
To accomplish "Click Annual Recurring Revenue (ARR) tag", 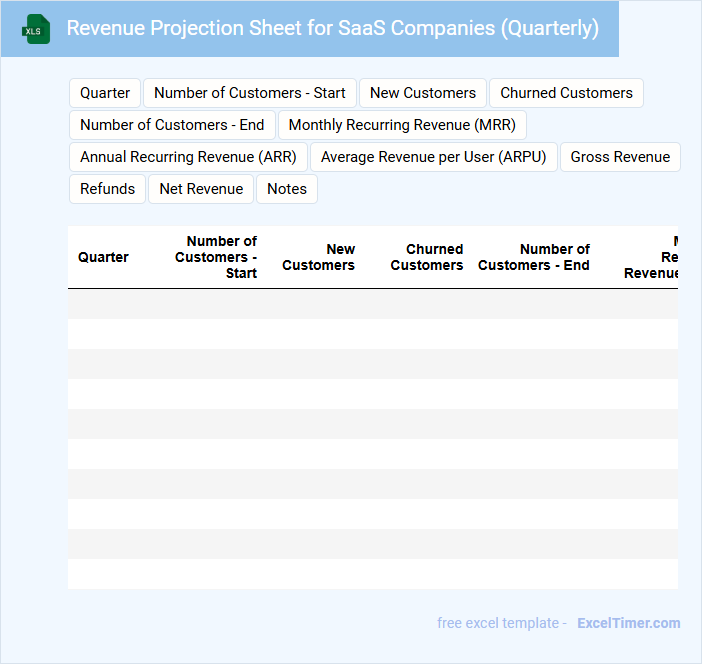I will (x=188, y=157).
